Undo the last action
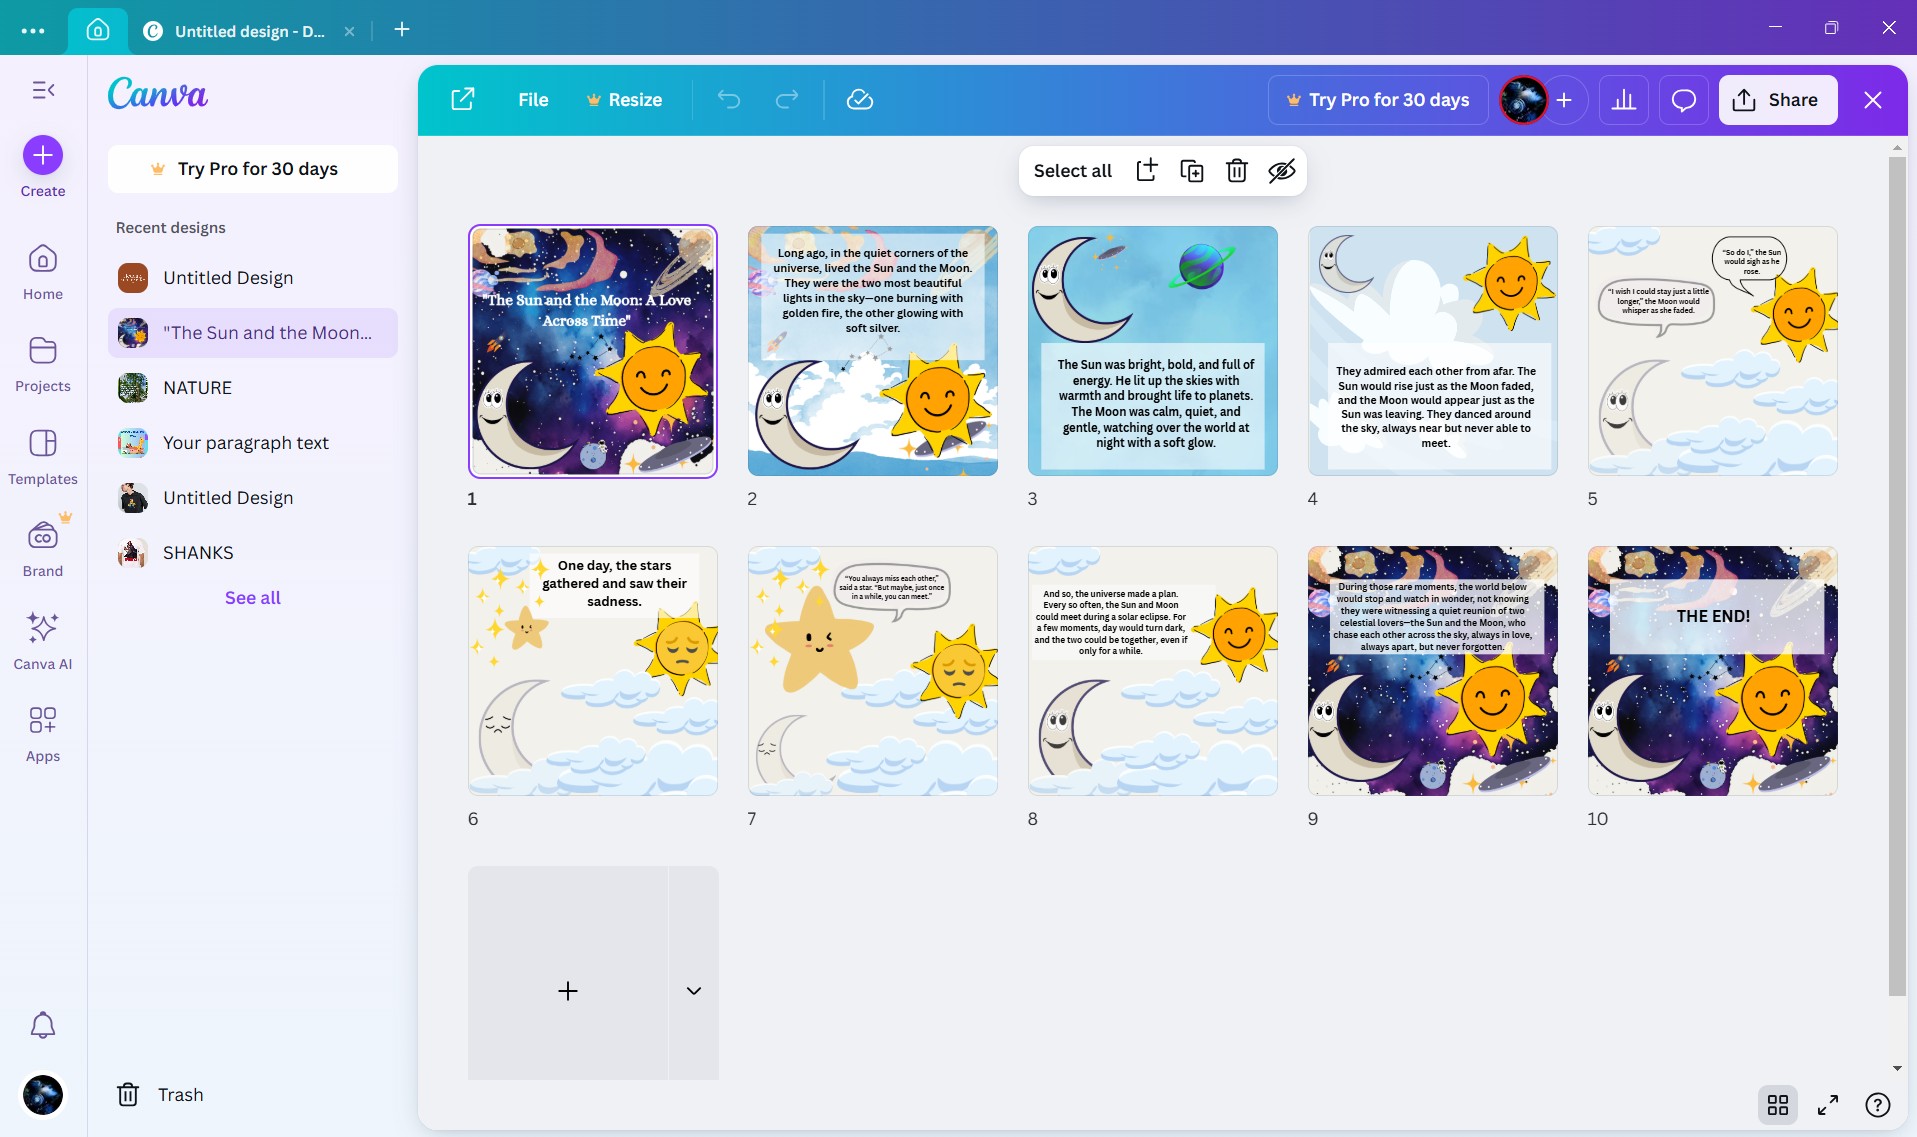 click(729, 100)
